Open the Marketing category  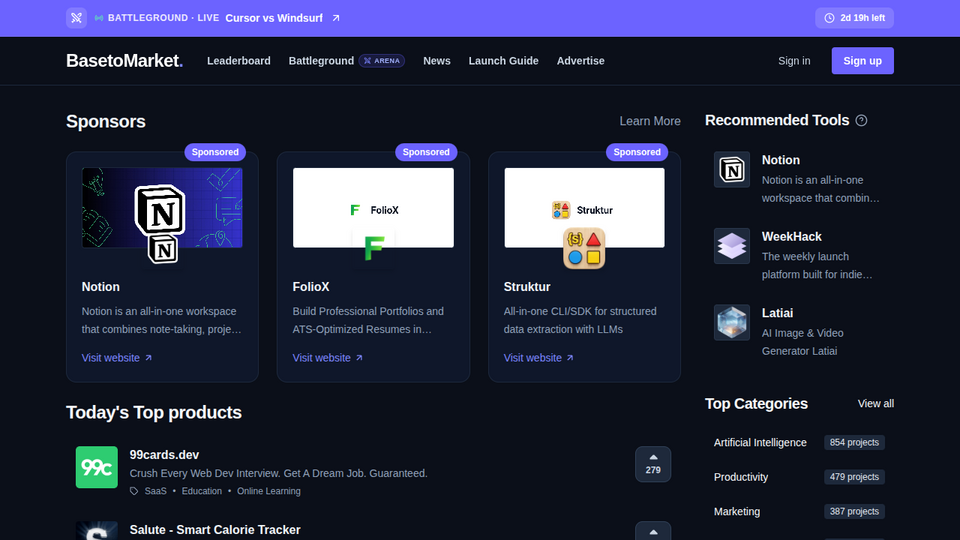click(x=737, y=511)
